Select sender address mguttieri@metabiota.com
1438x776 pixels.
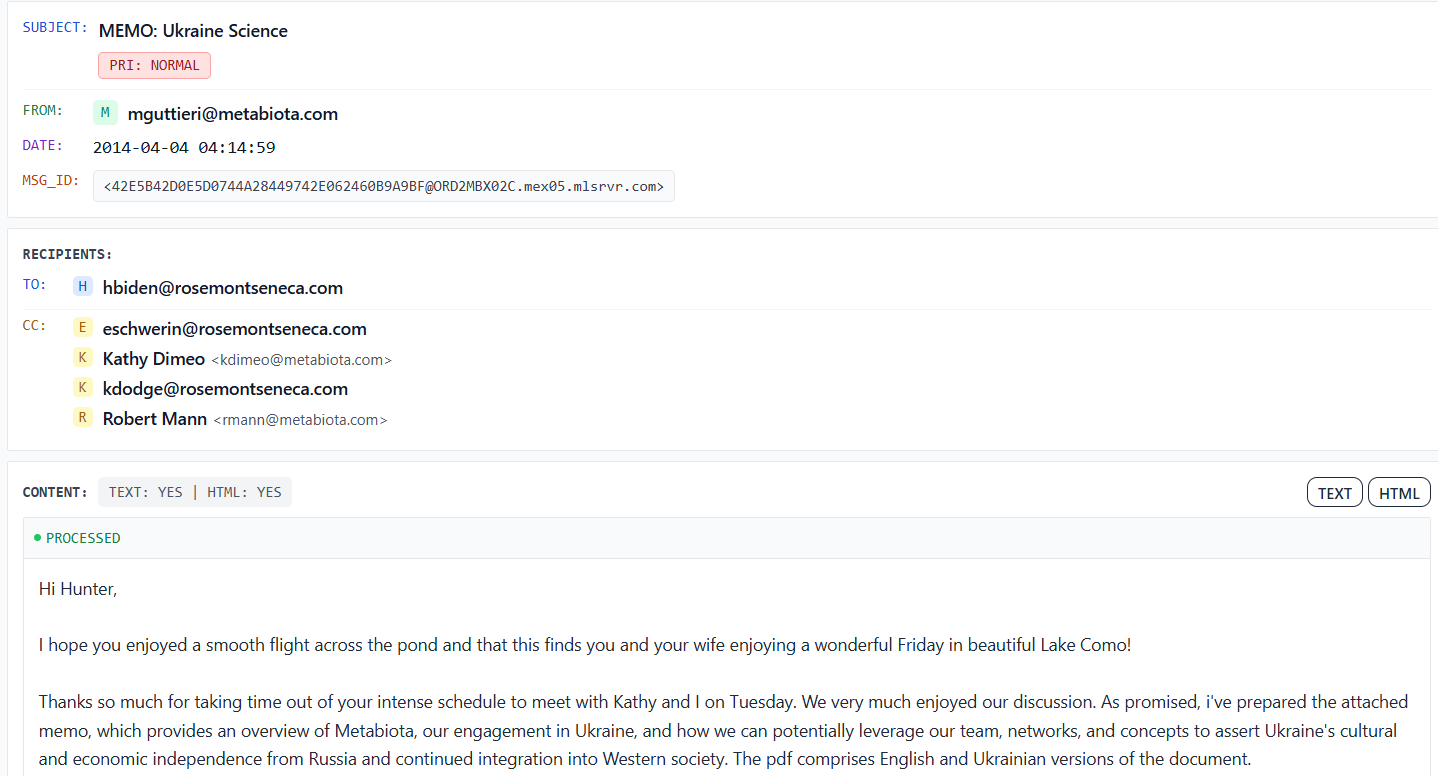click(233, 114)
